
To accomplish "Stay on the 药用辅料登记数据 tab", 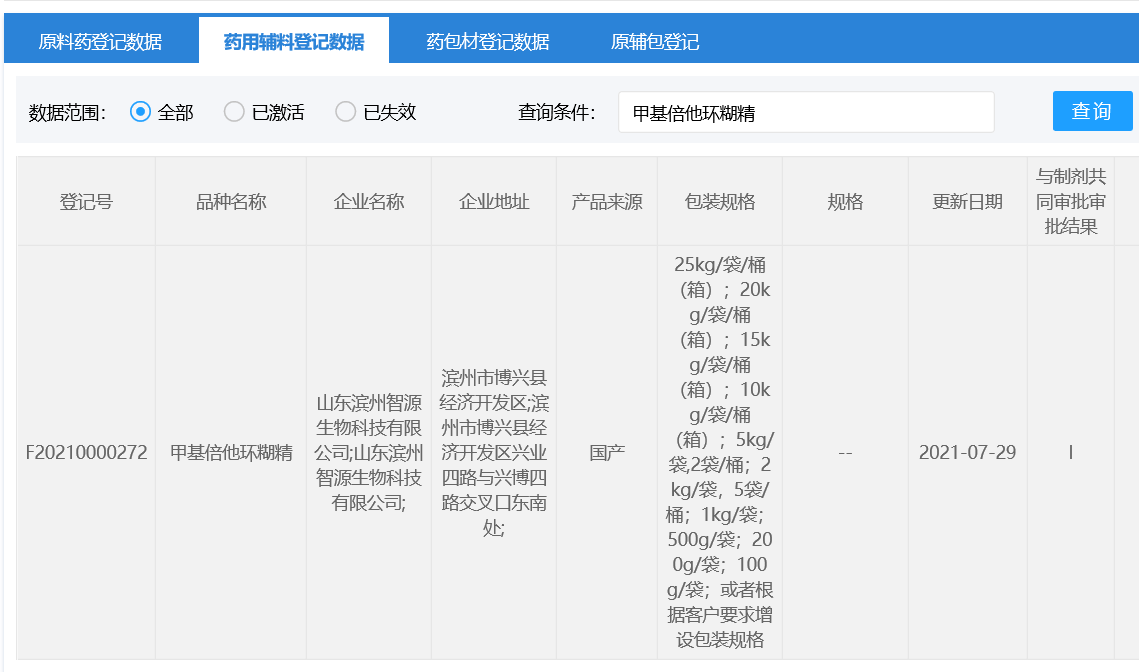I will pos(293,40).
